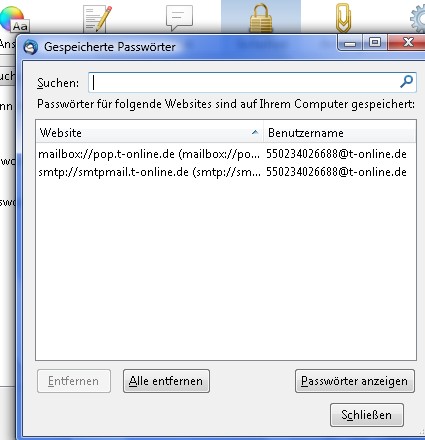Screen dimensions: 425x440
Task: Open the Attachments paperclip pane icon
Action: [344, 18]
